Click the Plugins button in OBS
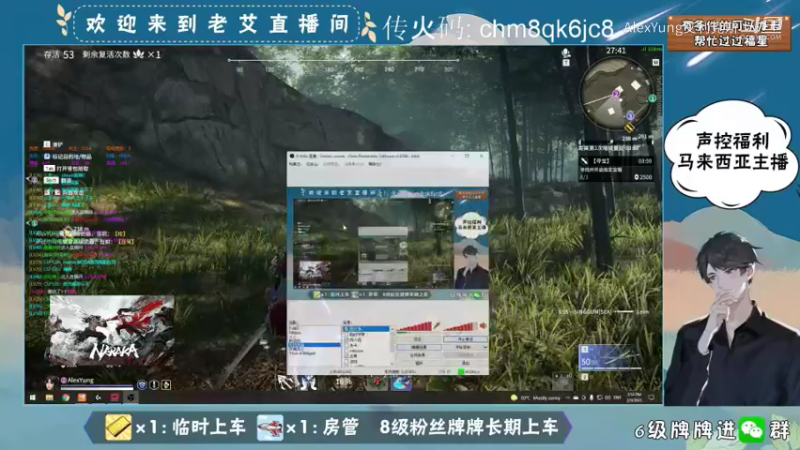Image resolution: width=800 pixels, height=450 pixels. point(418,363)
